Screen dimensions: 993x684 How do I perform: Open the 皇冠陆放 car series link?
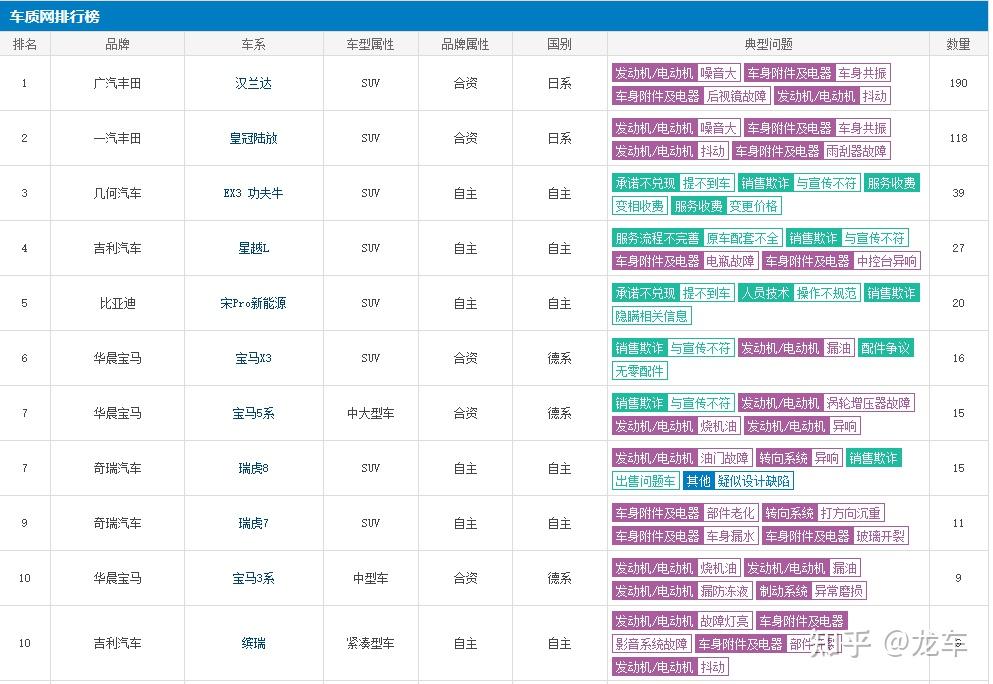click(253, 138)
